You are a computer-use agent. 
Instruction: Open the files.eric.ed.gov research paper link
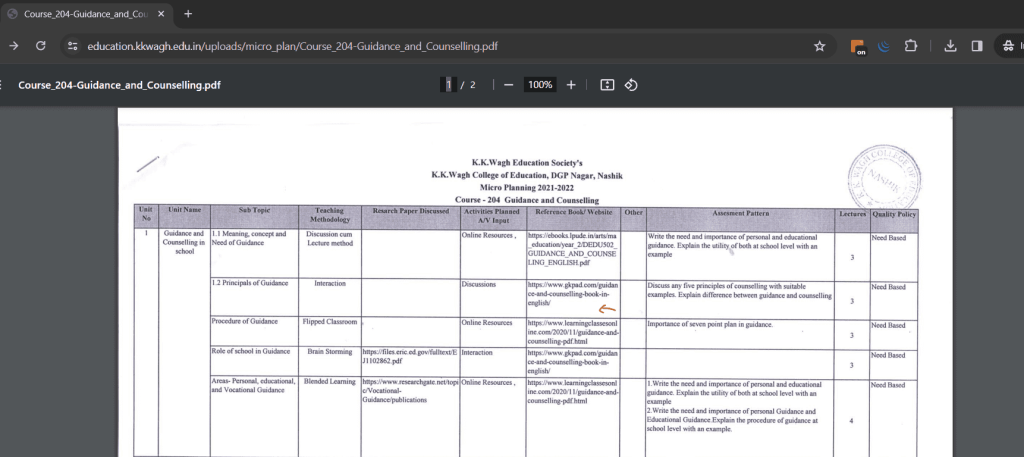pos(409,356)
